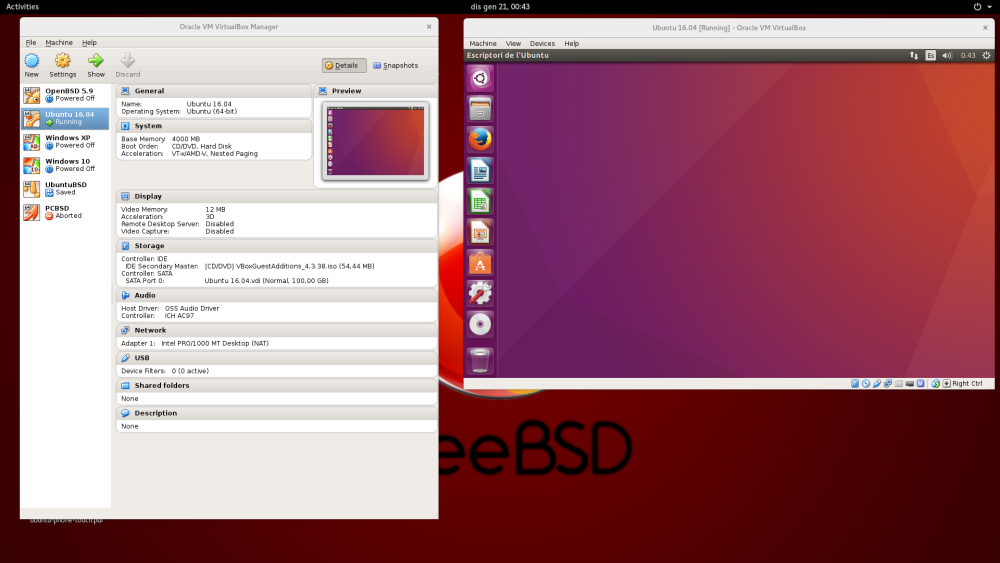Open Ubuntu Software from the launcher
The width and height of the screenshot is (1000, 563).
pyautogui.click(x=480, y=263)
